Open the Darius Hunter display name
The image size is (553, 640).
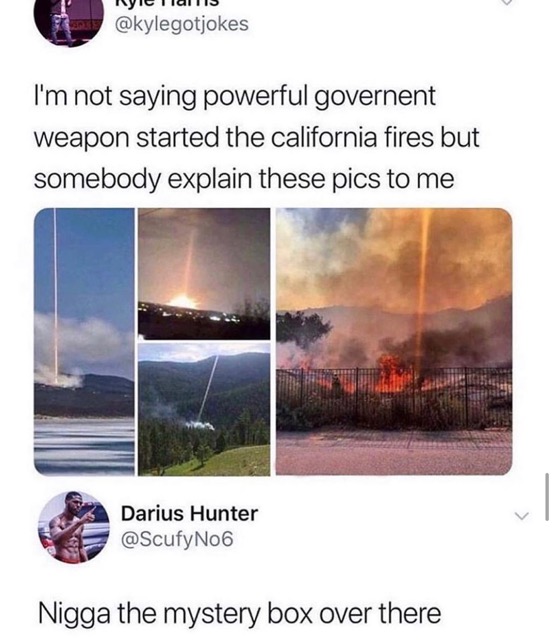coord(189,513)
